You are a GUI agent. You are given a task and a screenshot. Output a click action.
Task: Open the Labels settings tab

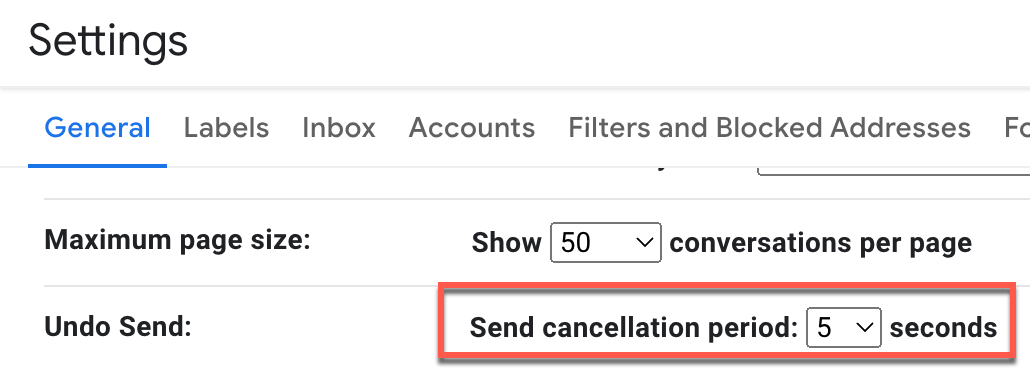tap(226, 127)
